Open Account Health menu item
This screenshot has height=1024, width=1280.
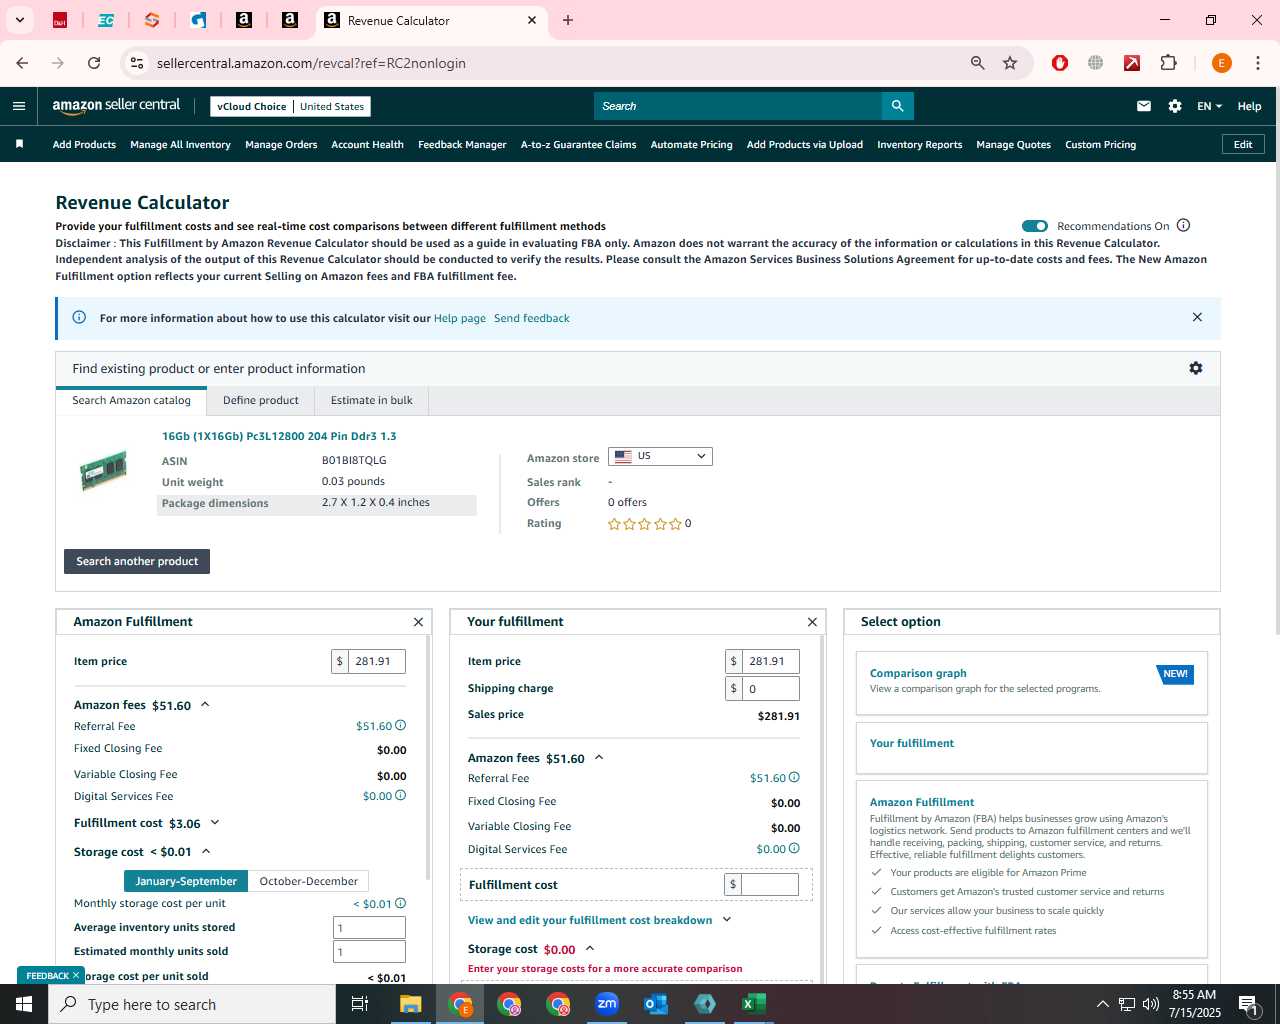[x=367, y=144]
